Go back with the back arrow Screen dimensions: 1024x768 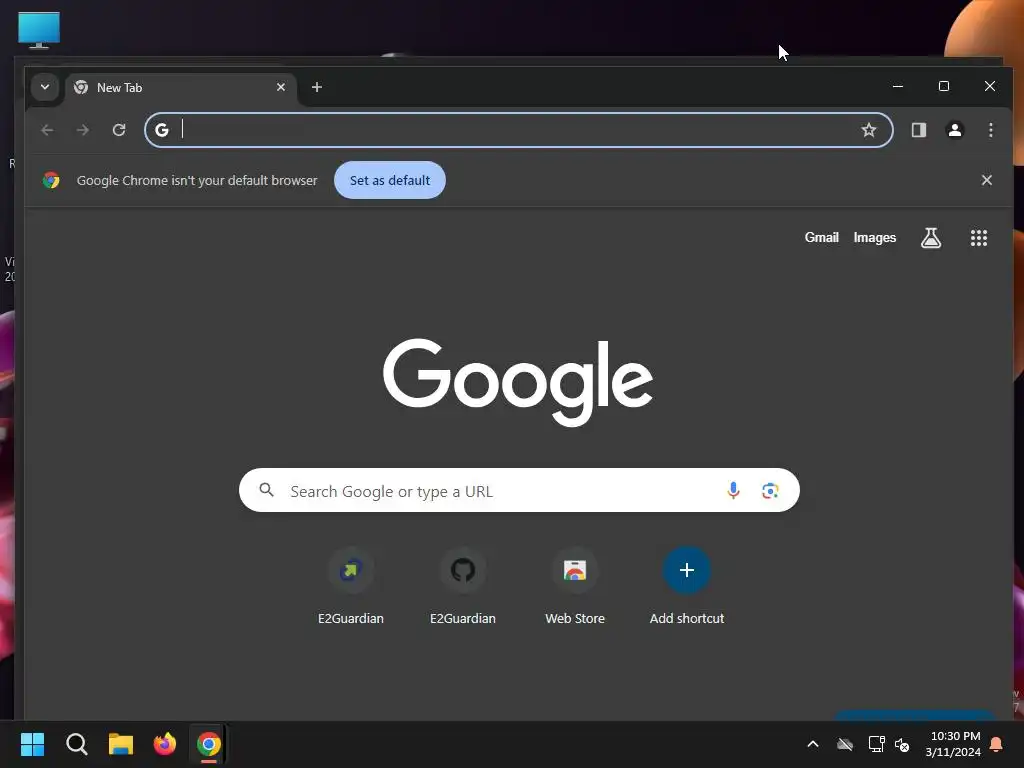click(47, 130)
